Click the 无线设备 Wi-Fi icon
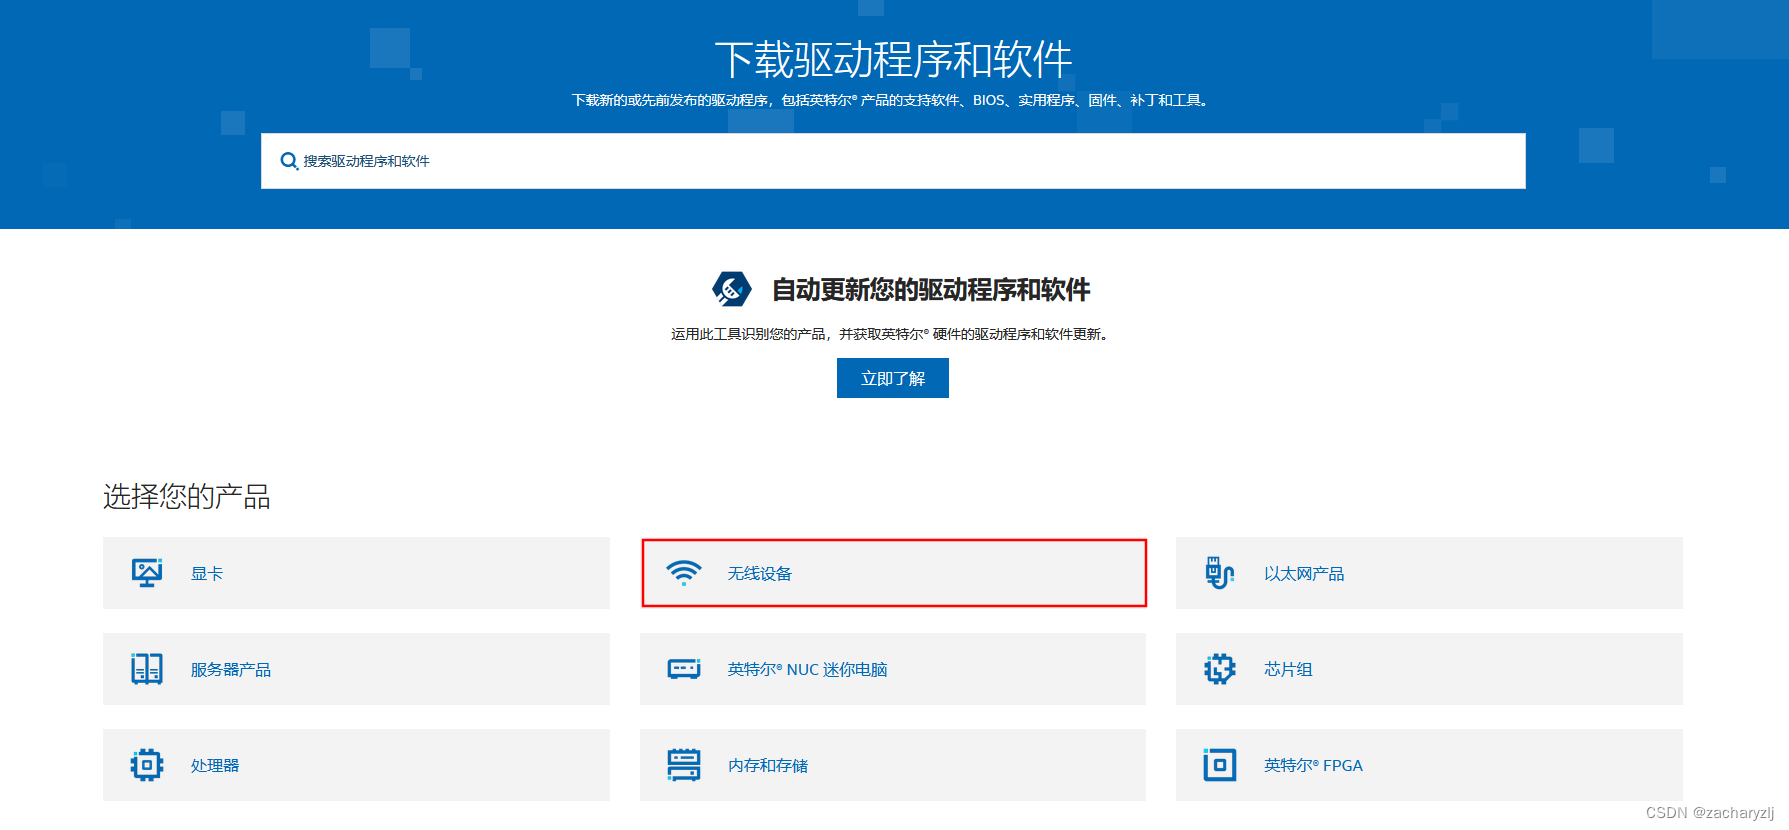This screenshot has height=830, width=1789. click(x=684, y=573)
